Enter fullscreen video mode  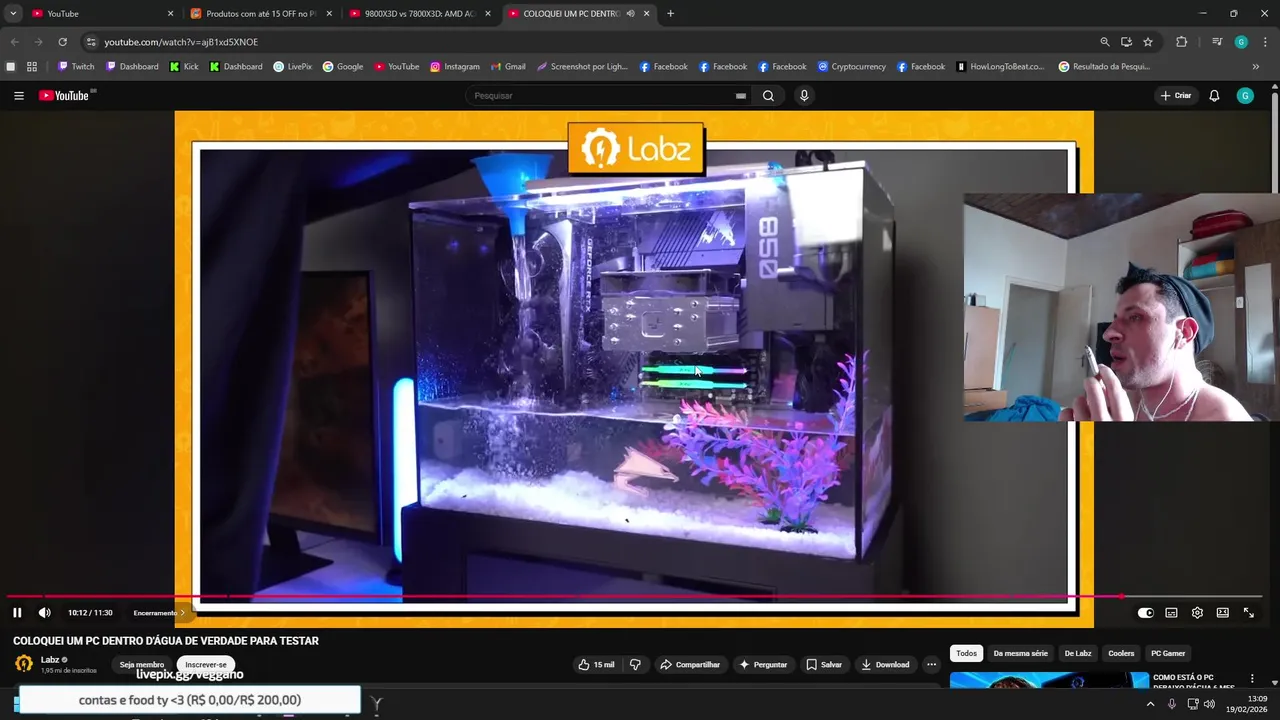1248,613
